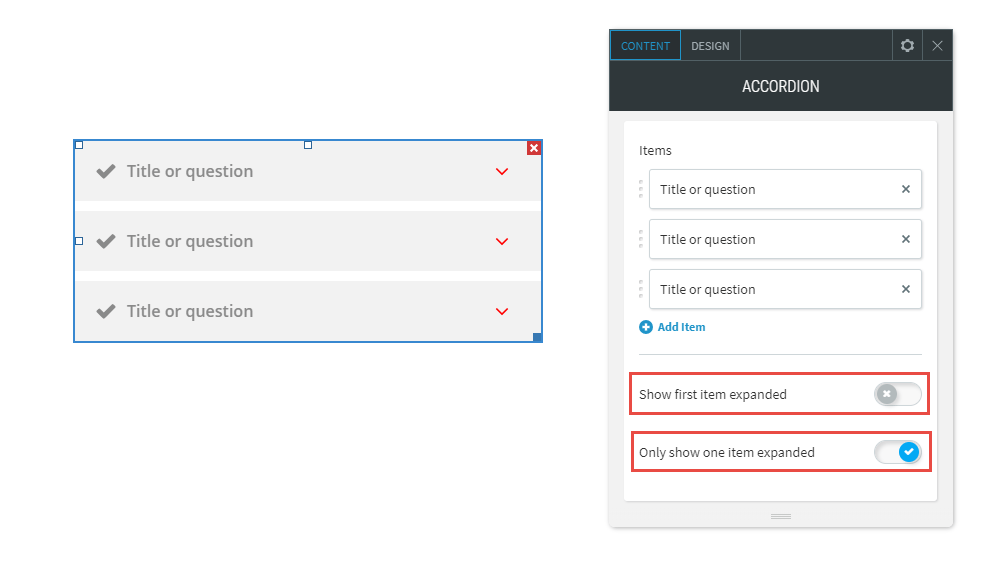Remove the second item in Items list
1002x565 pixels.
point(906,239)
